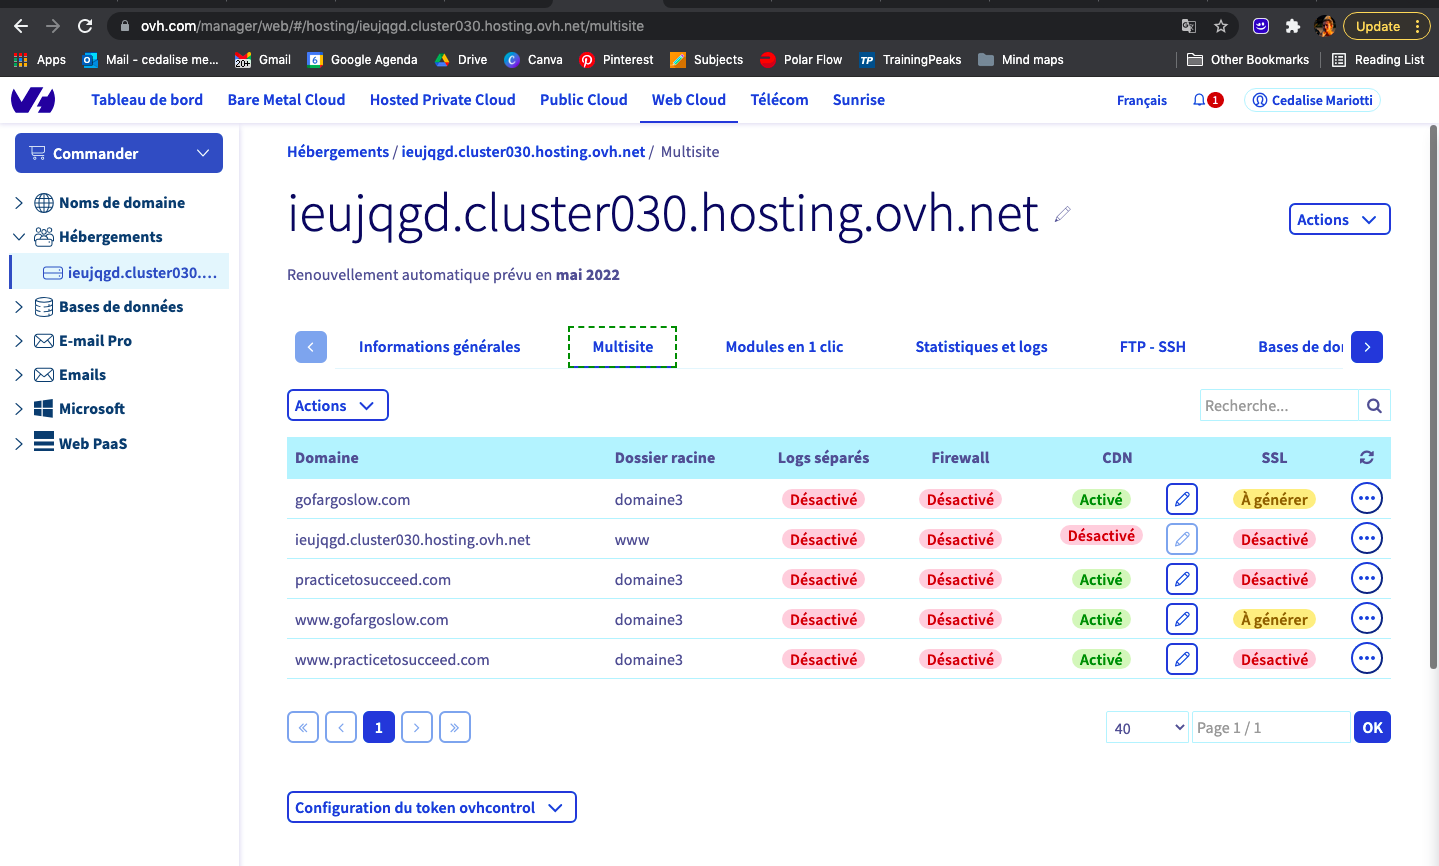The height and width of the screenshot is (866, 1439).
Task: Follow the Hébergements breadcrumb link
Action: (x=338, y=152)
